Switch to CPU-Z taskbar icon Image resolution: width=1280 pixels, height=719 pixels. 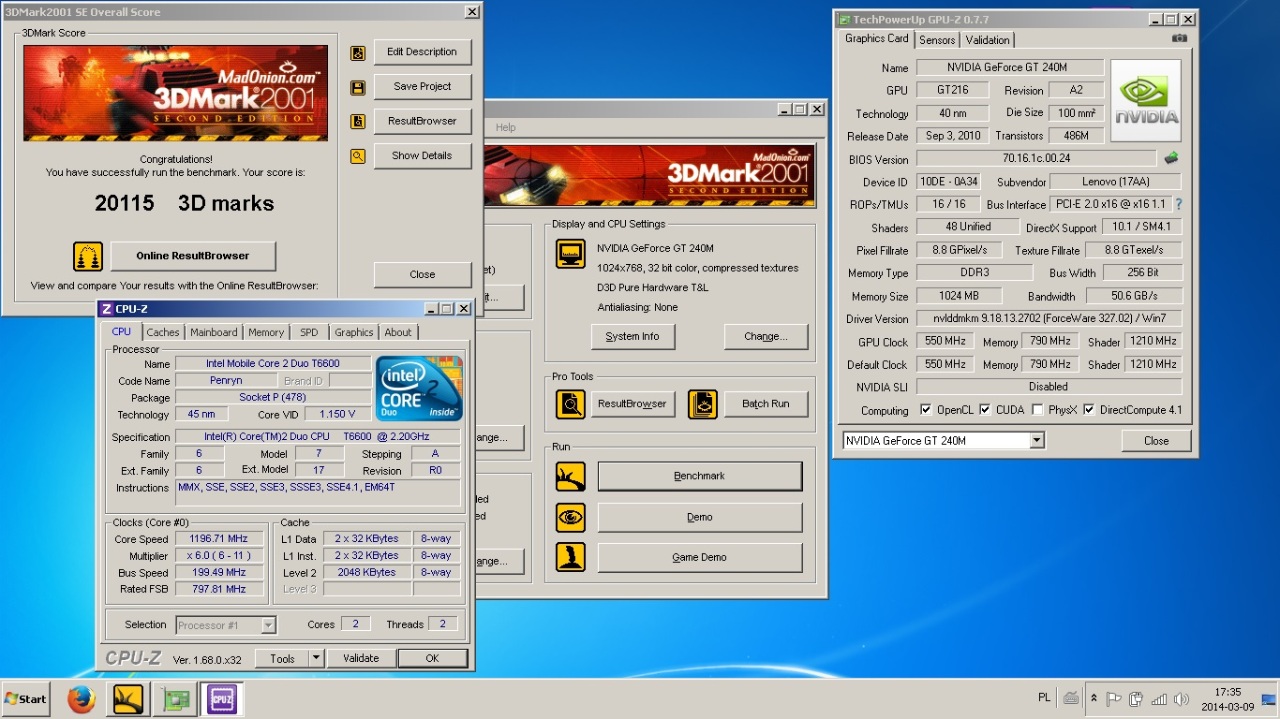[221, 699]
